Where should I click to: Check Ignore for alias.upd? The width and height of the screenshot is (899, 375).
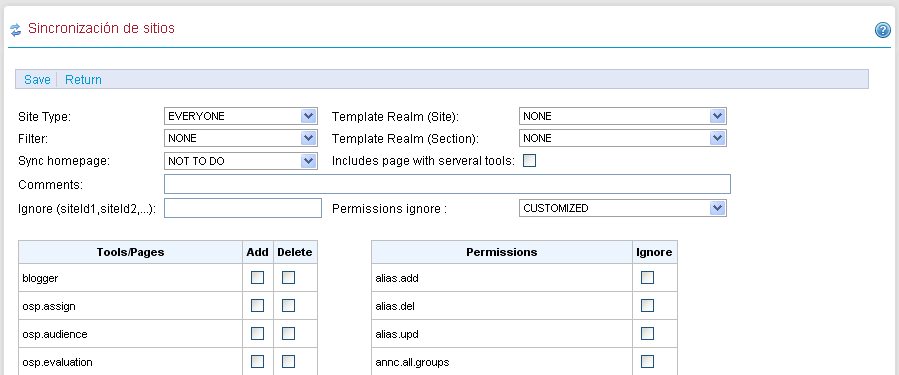coord(647,333)
